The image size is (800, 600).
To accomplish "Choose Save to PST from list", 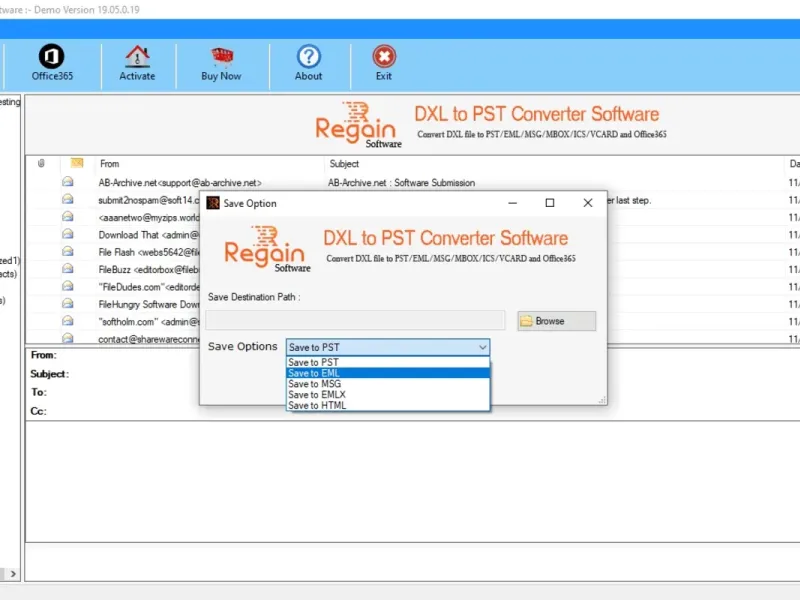I will pyautogui.click(x=388, y=362).
